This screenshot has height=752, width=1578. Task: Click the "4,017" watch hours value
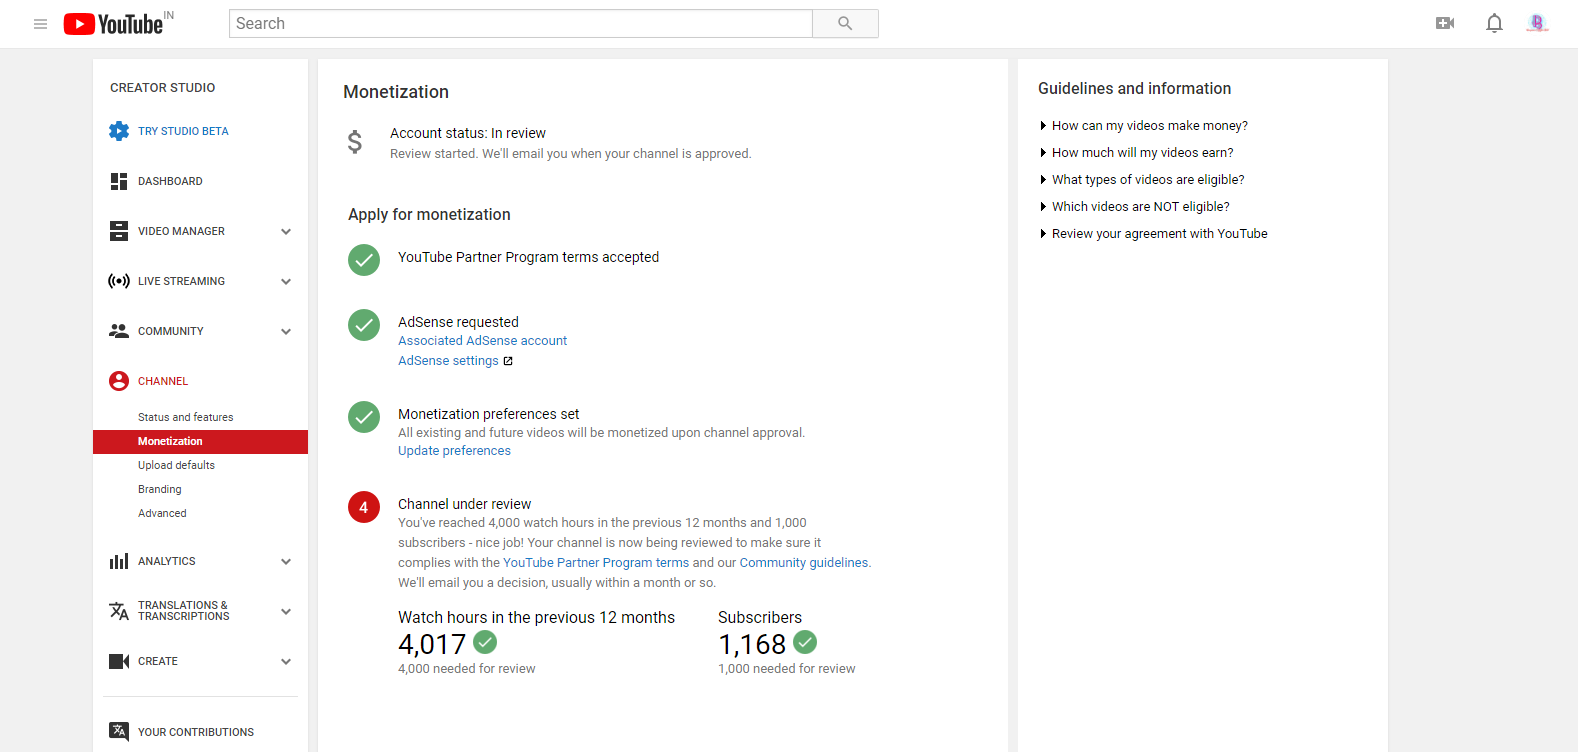(x=432, y=644)
